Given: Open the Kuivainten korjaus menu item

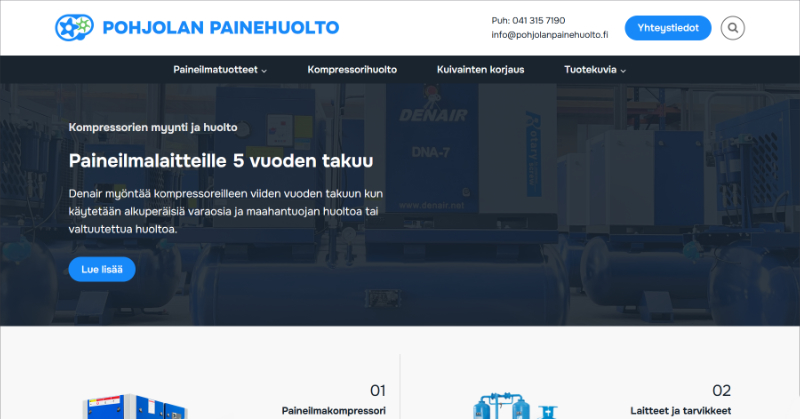Looking at the screenshot, I should pos(480,70).
